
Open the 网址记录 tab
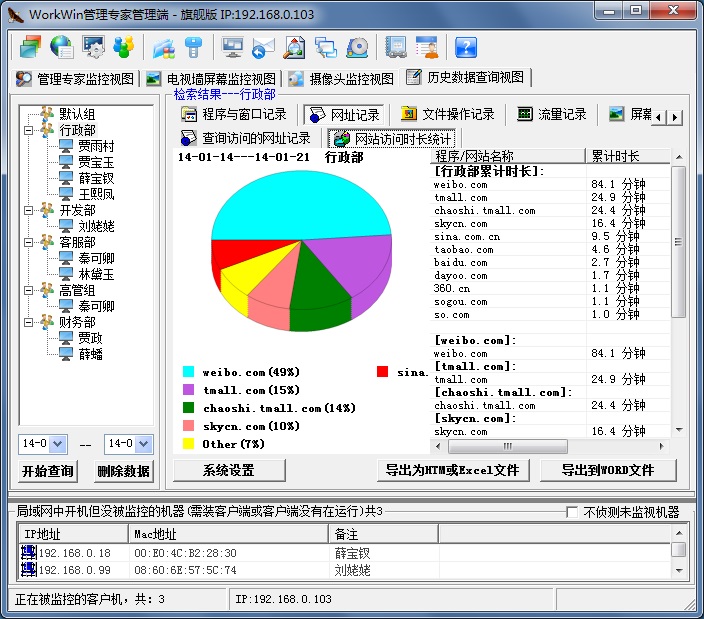344,114
